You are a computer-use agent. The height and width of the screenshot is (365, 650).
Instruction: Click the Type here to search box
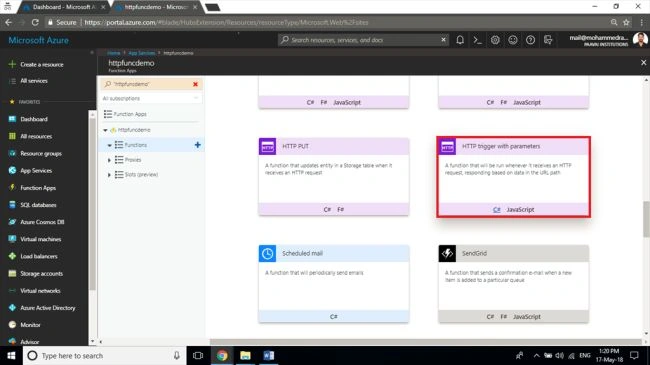pos(104,355)
